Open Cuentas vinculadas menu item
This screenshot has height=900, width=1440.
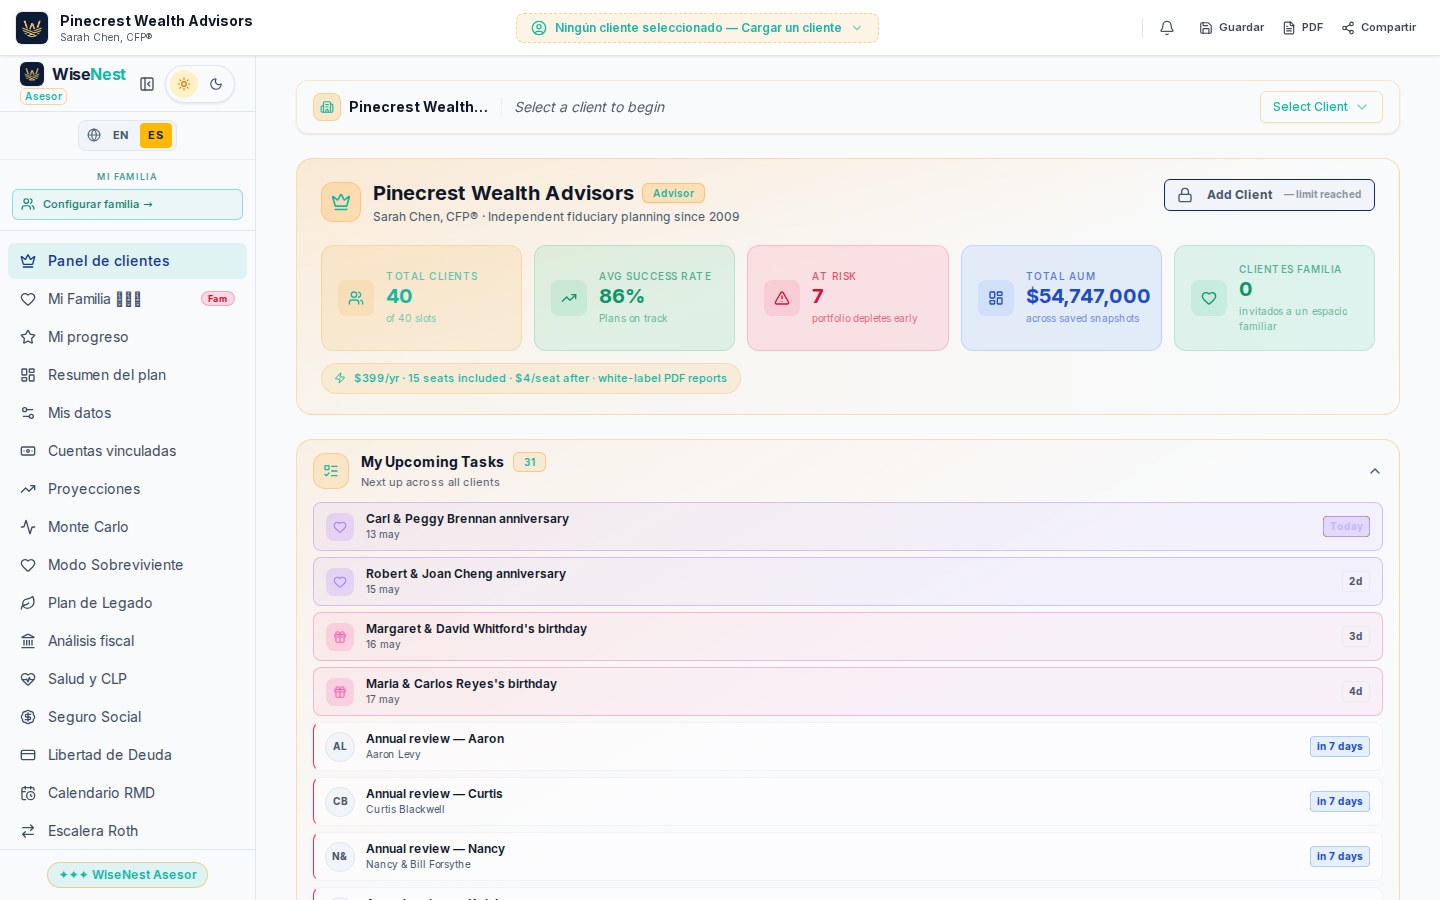click(127, 451)
